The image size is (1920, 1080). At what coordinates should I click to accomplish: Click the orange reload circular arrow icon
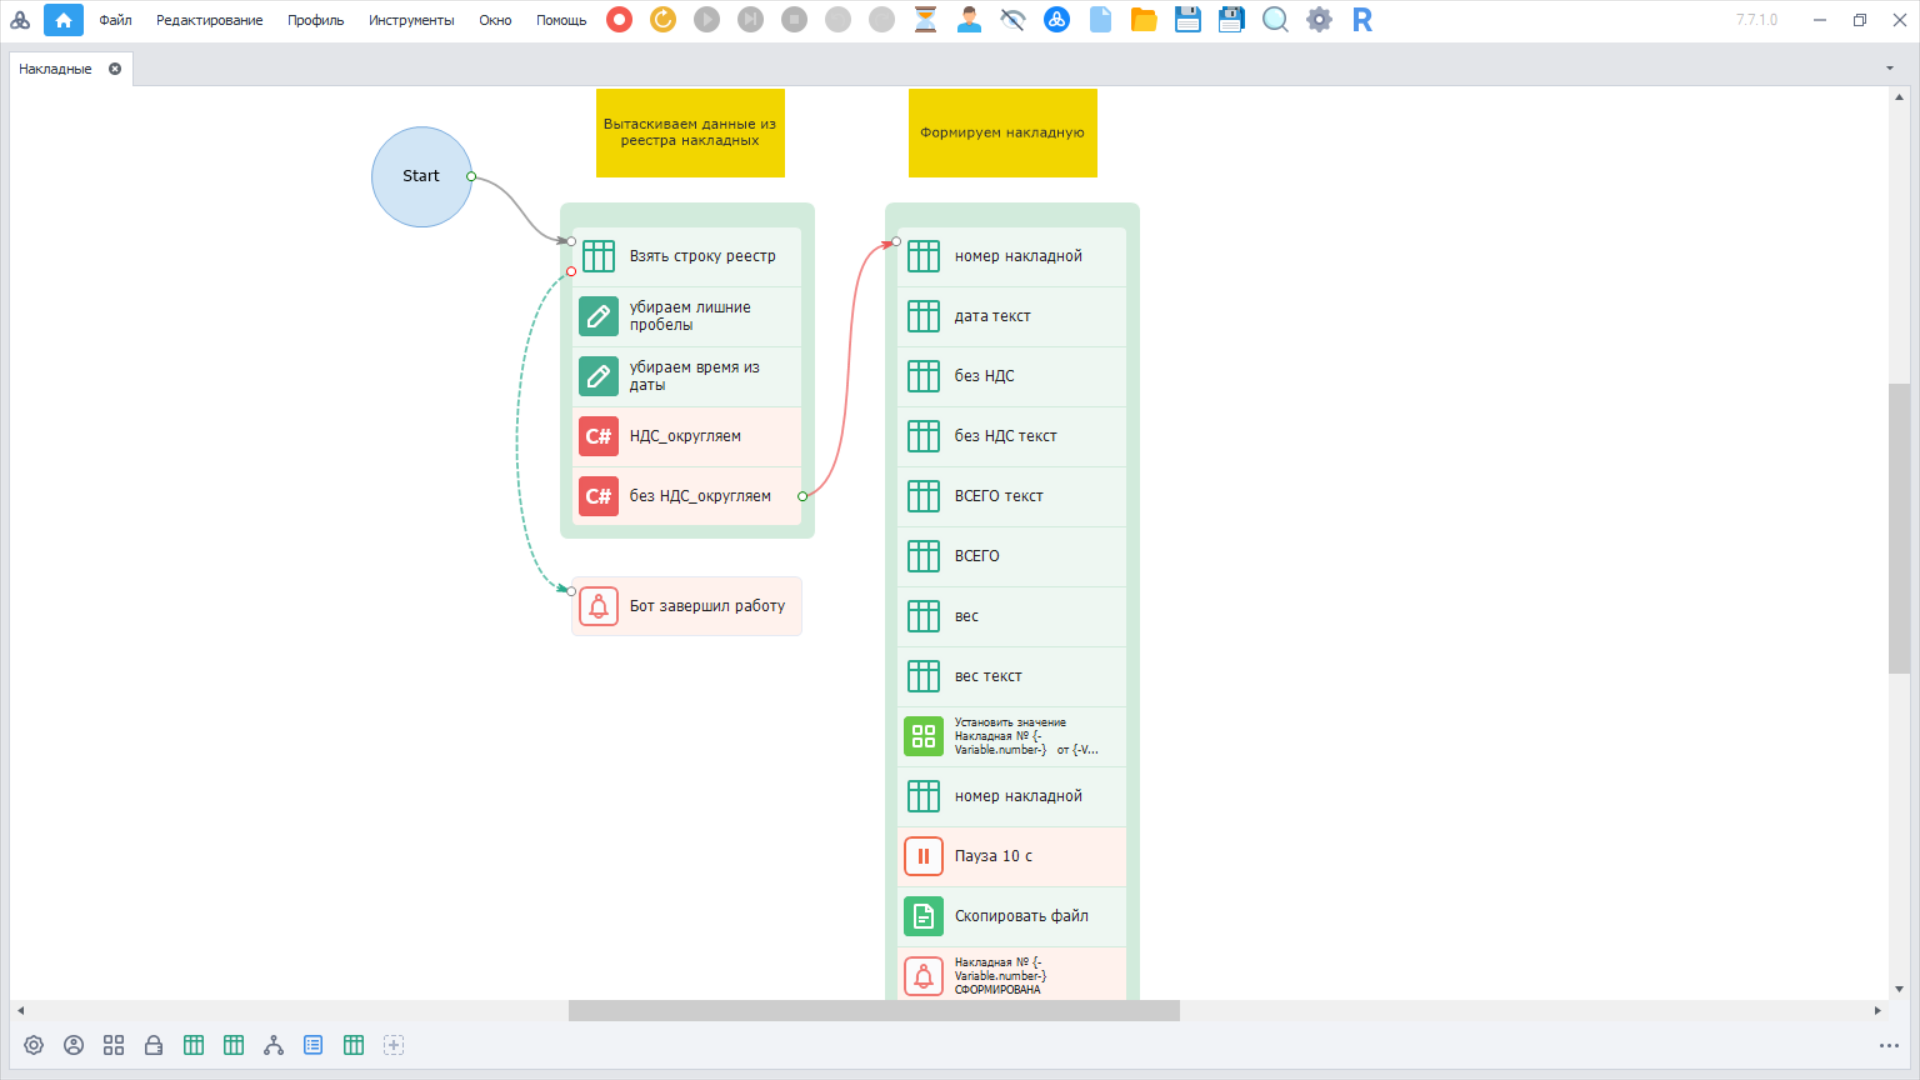click(x=663, y=19)
